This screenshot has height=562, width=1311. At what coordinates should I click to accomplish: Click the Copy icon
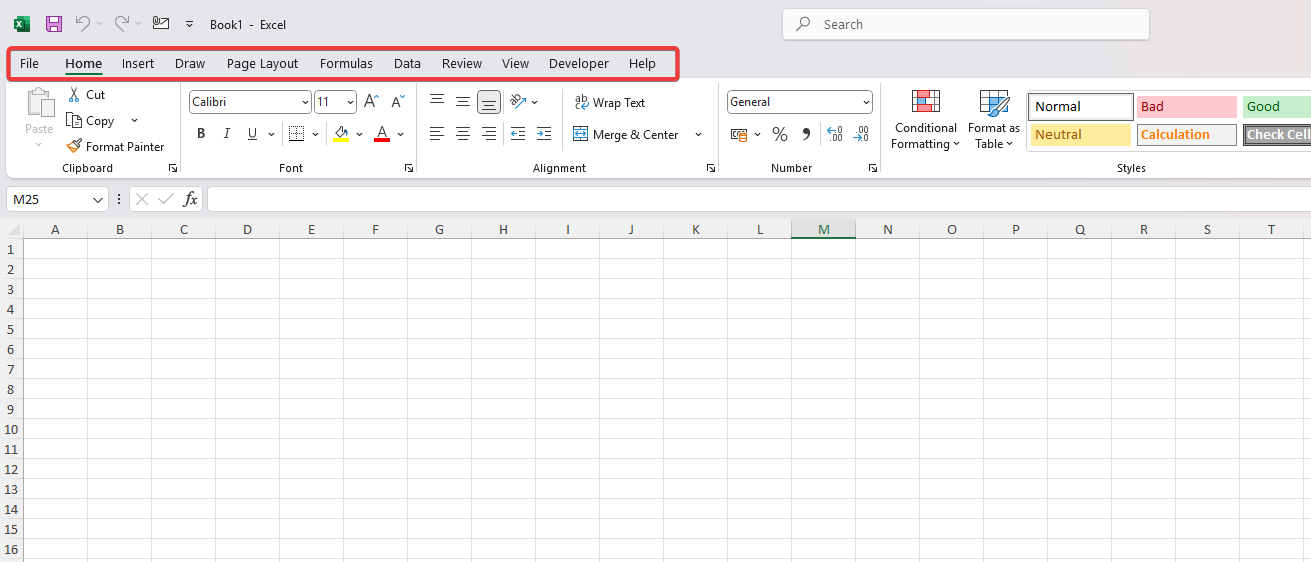[x=74, y=120]
